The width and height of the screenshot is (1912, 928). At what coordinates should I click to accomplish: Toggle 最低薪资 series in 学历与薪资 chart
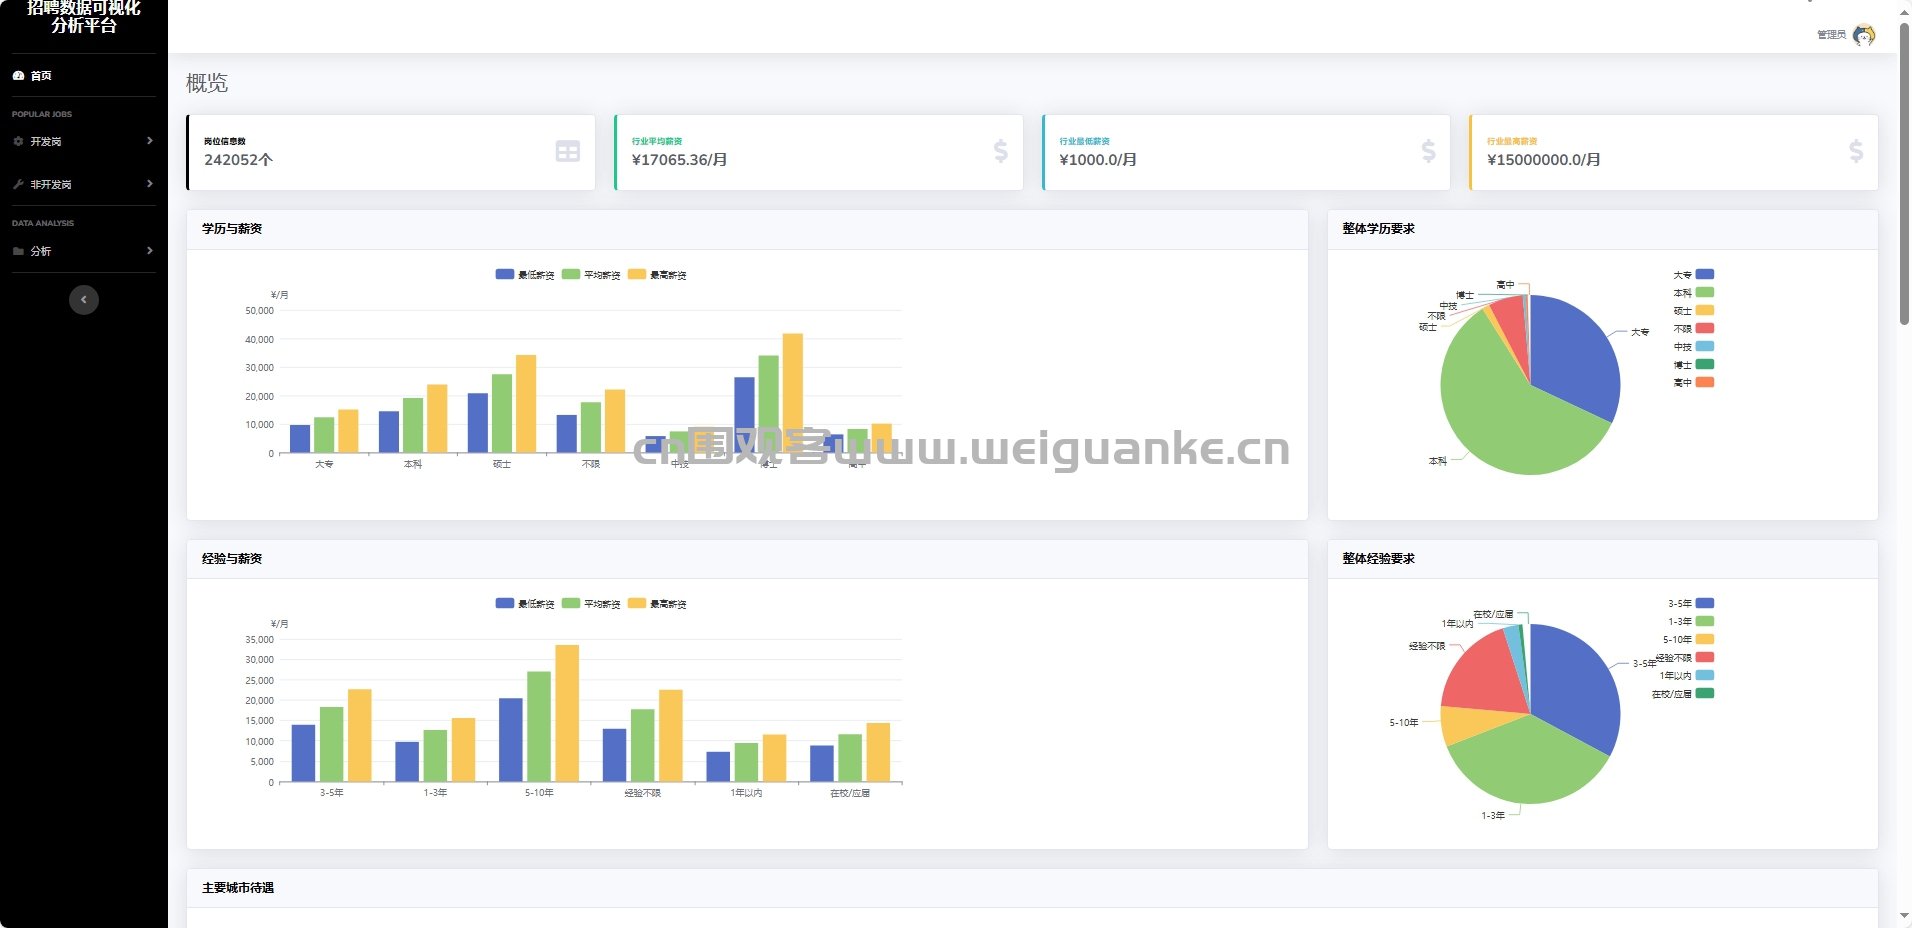[x=525, y=274]
